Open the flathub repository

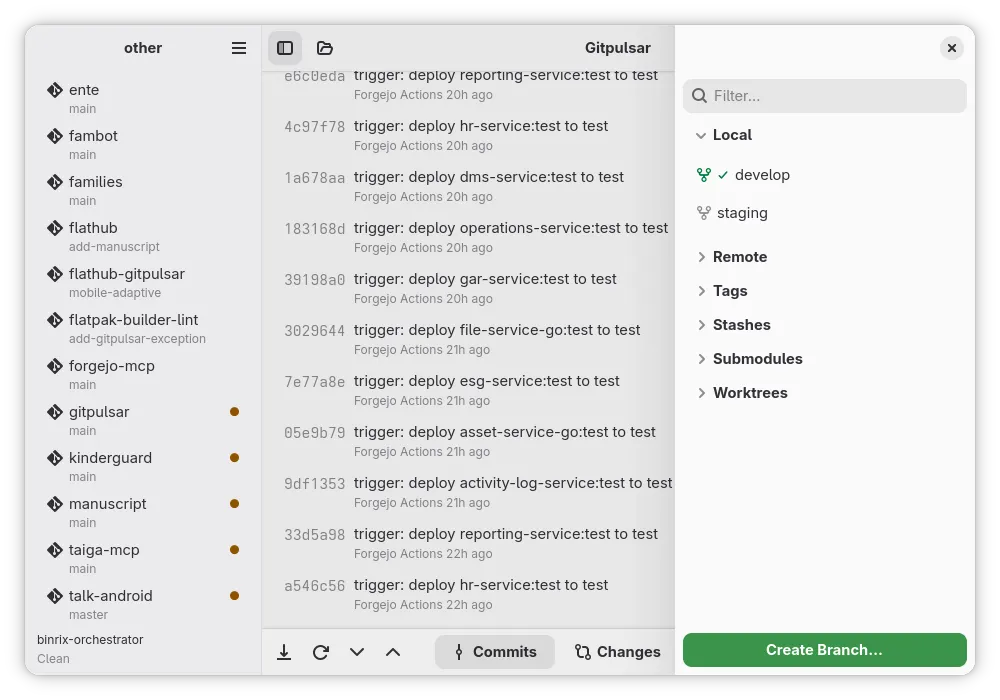coord(143,236)
